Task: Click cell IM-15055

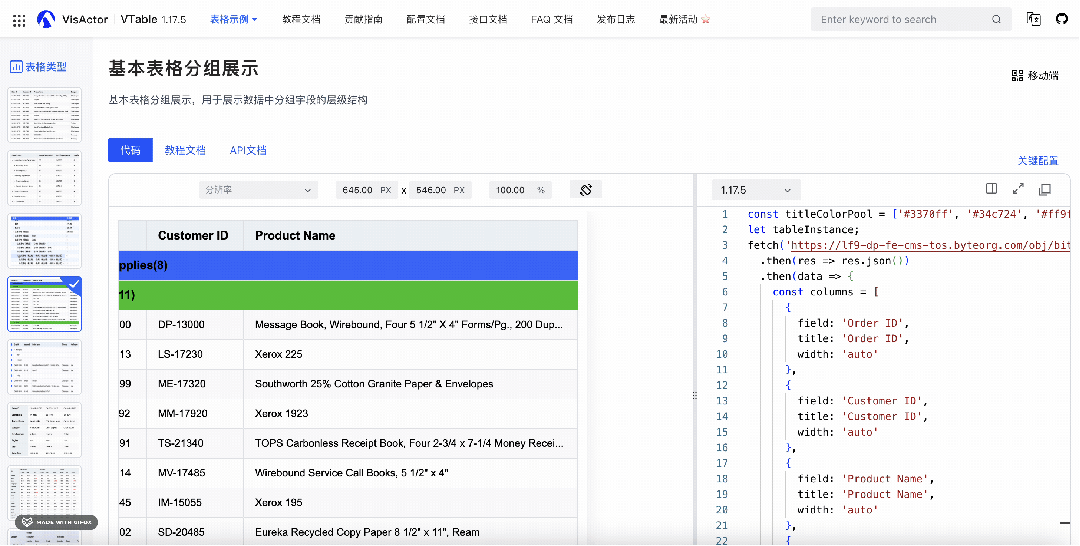Action: tap(195, 503)
